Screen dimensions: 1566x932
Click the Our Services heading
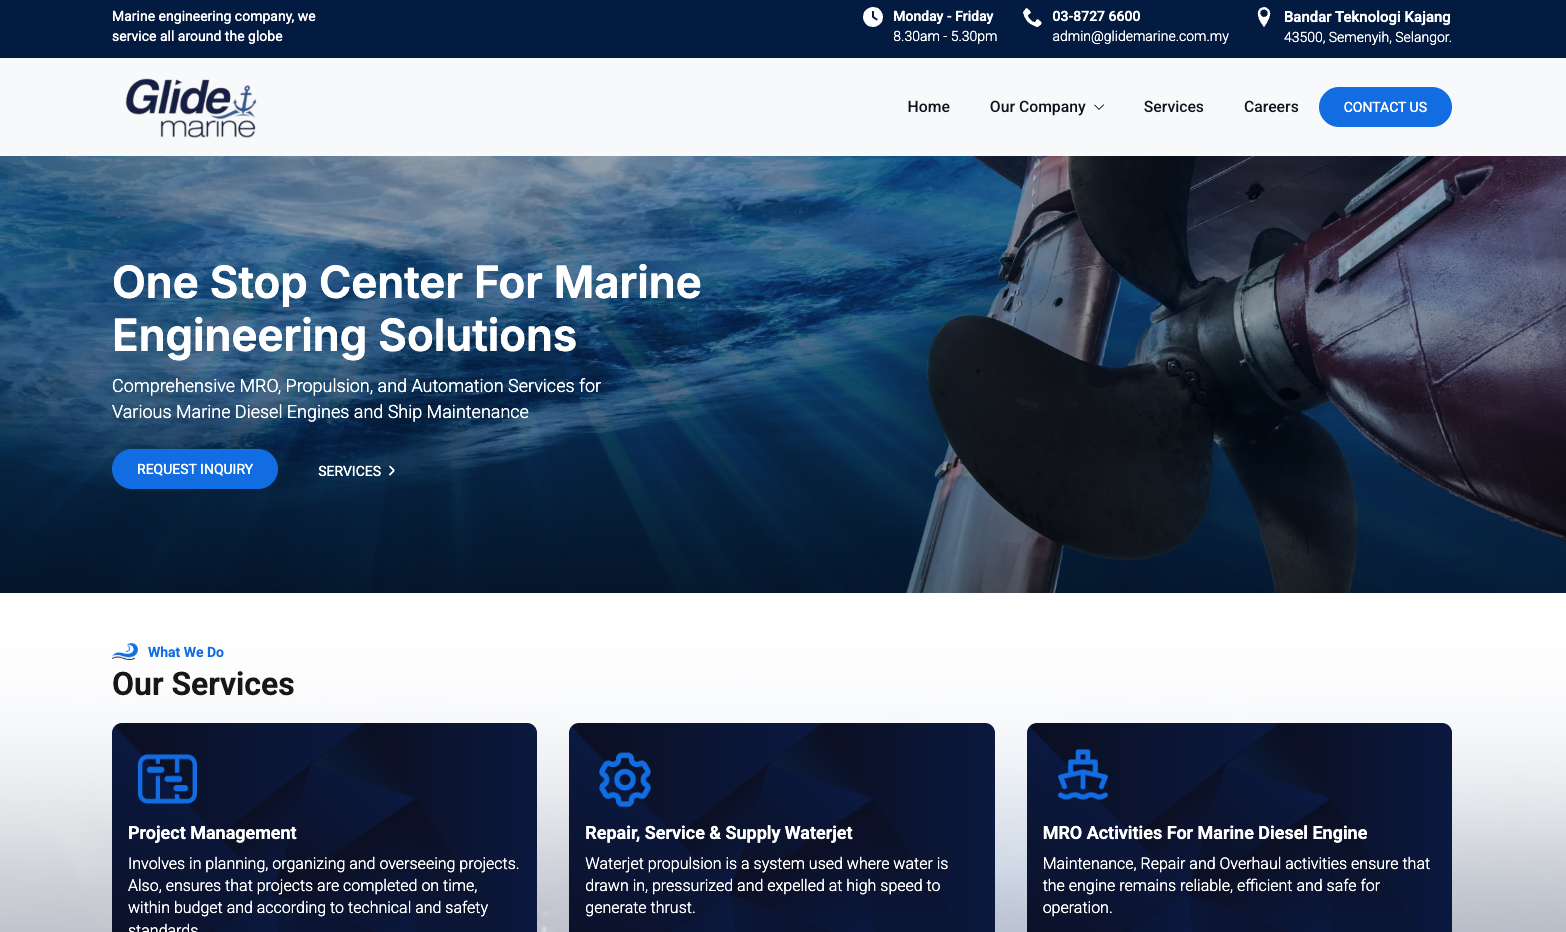click(x=203, y=684)
